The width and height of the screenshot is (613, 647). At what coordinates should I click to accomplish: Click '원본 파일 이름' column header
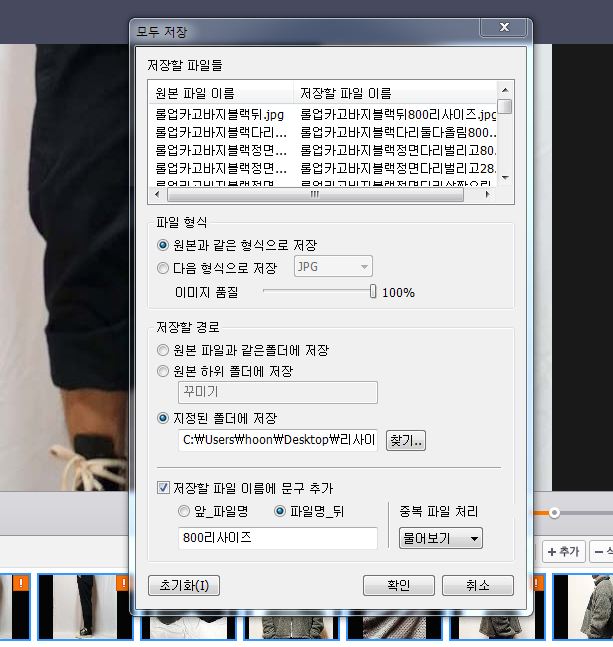221,93
